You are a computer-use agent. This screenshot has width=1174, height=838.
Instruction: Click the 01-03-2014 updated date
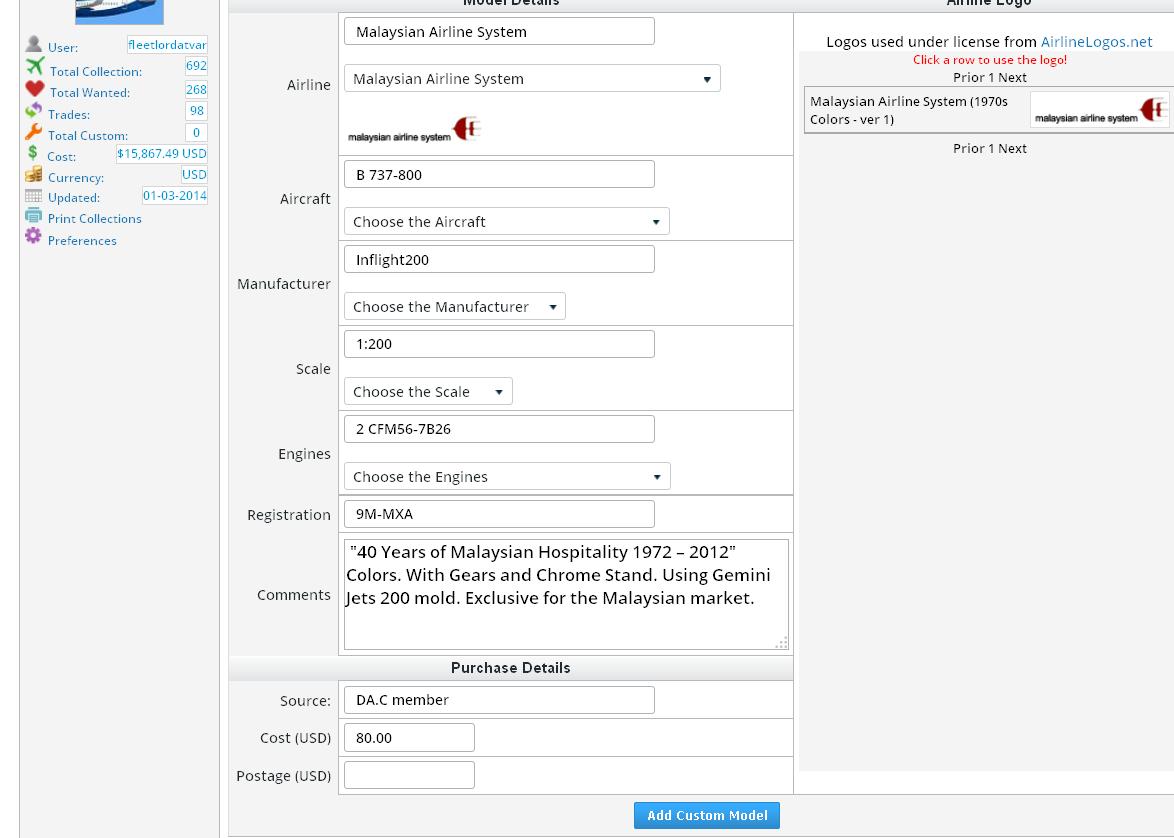coord(174,195)
